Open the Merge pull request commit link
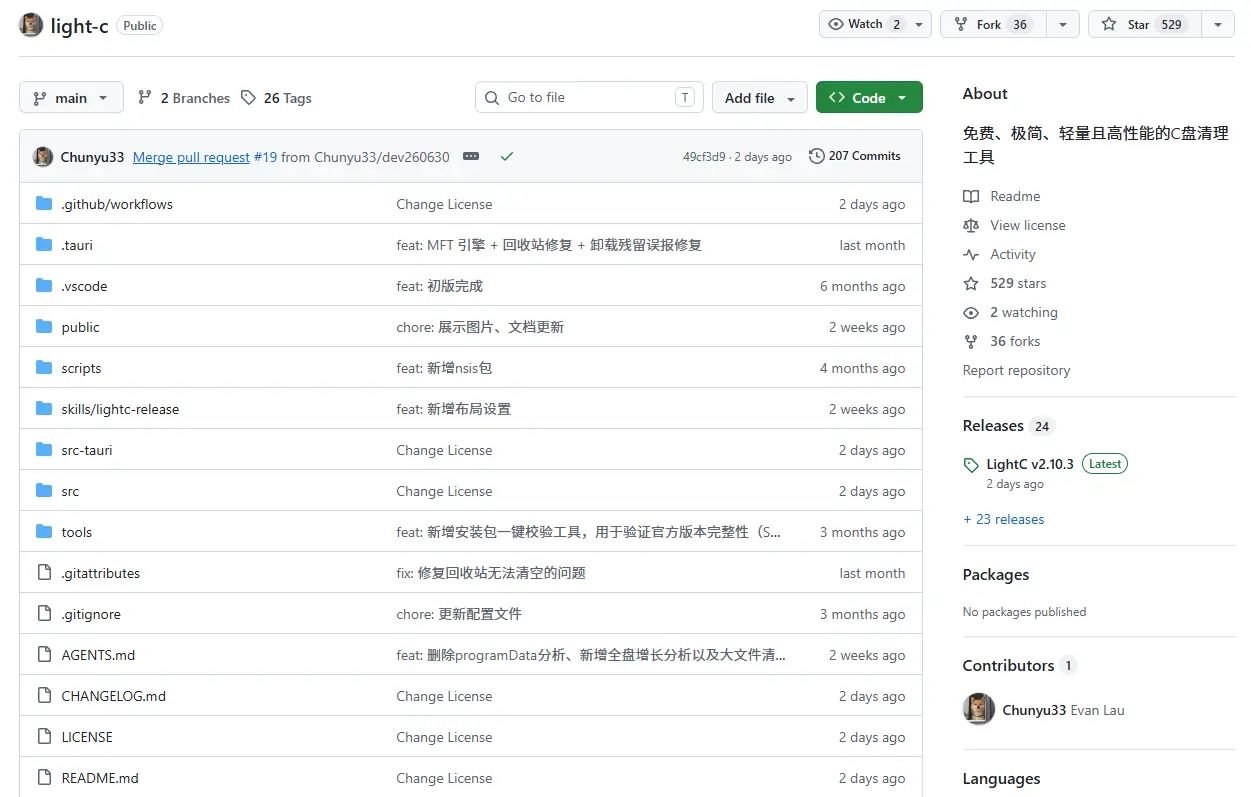Screen dimensions: 1251x797 pos(191,157)
